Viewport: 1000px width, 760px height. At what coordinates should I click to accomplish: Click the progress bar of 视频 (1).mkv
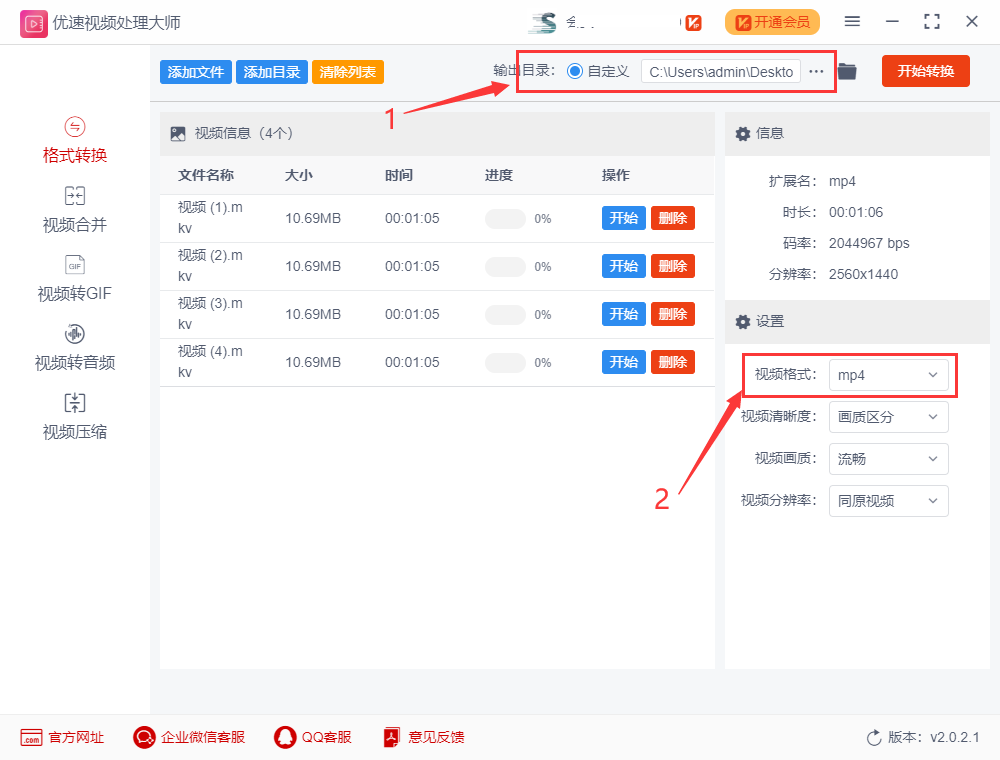[x=504, y=217]
